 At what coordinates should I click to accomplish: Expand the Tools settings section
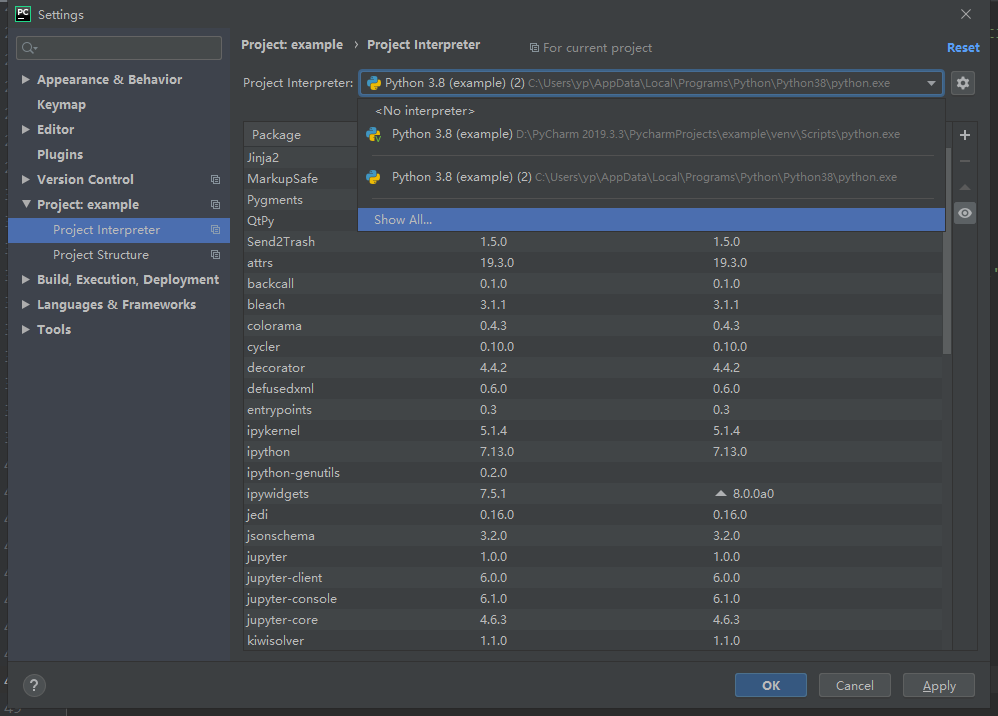pyautogui.click(x=25, y=329)
